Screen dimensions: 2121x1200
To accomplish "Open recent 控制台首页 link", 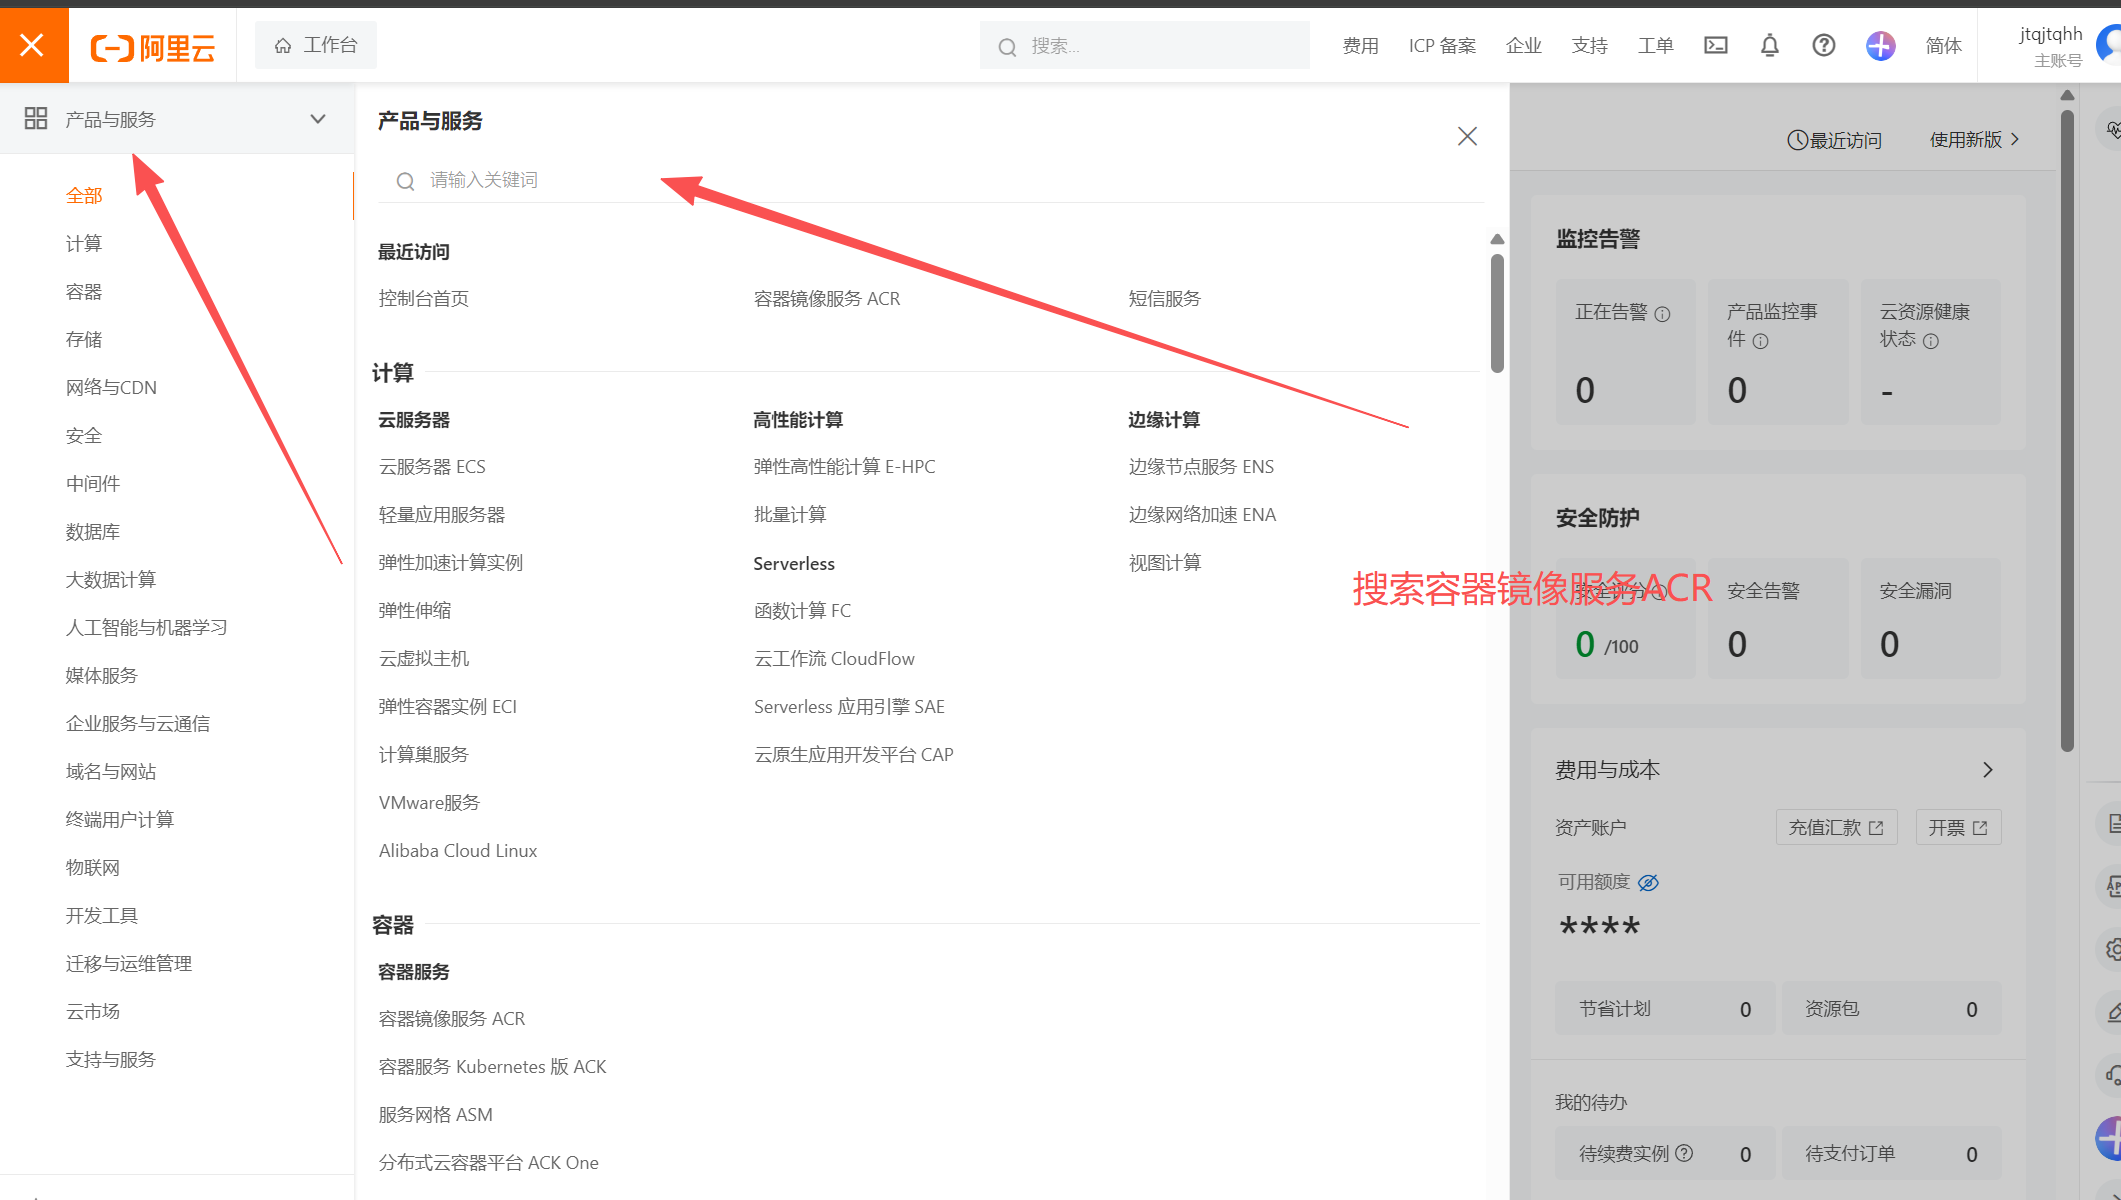I will (x=424, y=299).
